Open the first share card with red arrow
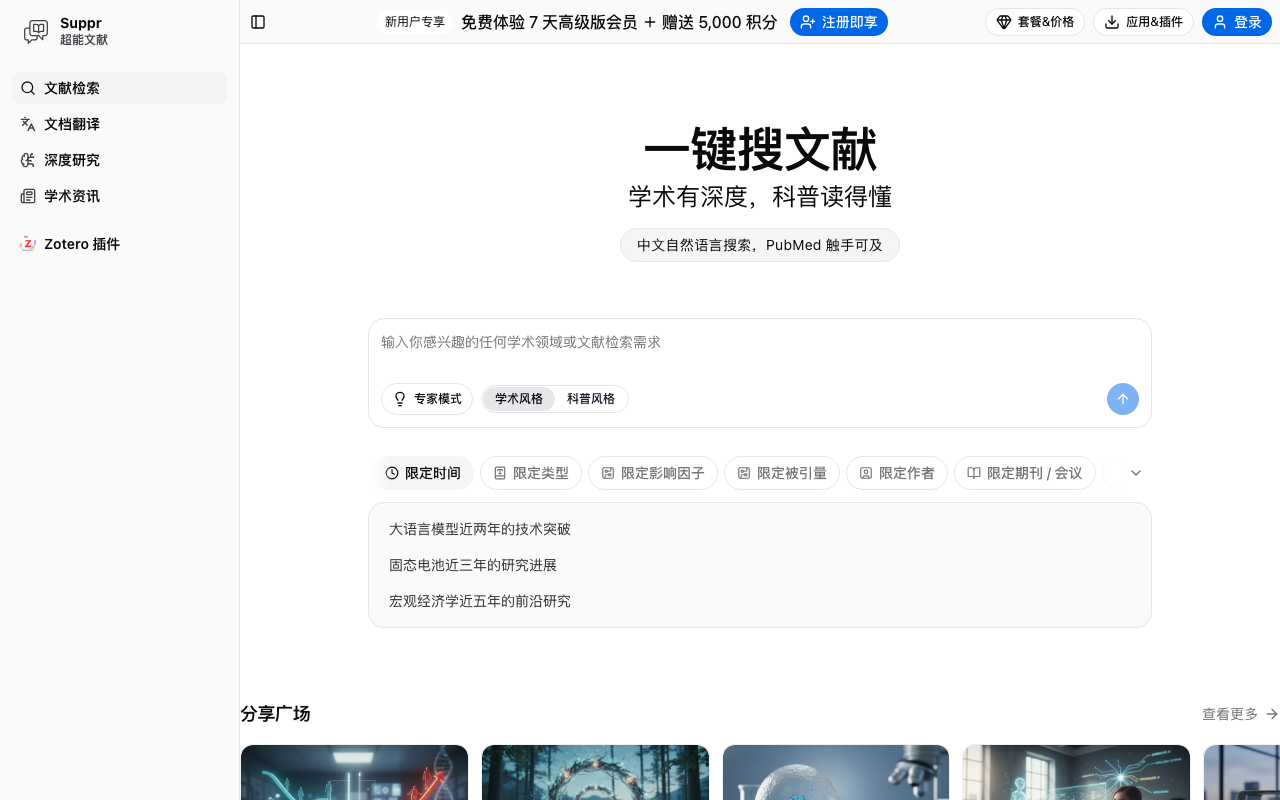The width and height of the screenshot is (1280, 800). coord(354,772)
